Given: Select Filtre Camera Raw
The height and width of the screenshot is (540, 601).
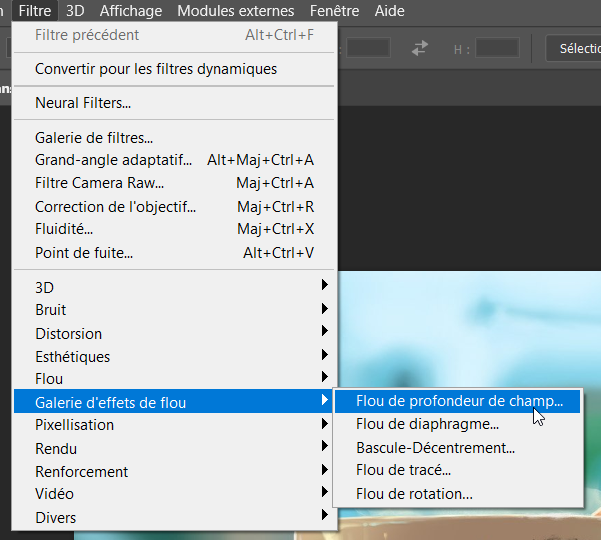Looking at the screenshot, I should click(x=99, y=183).
